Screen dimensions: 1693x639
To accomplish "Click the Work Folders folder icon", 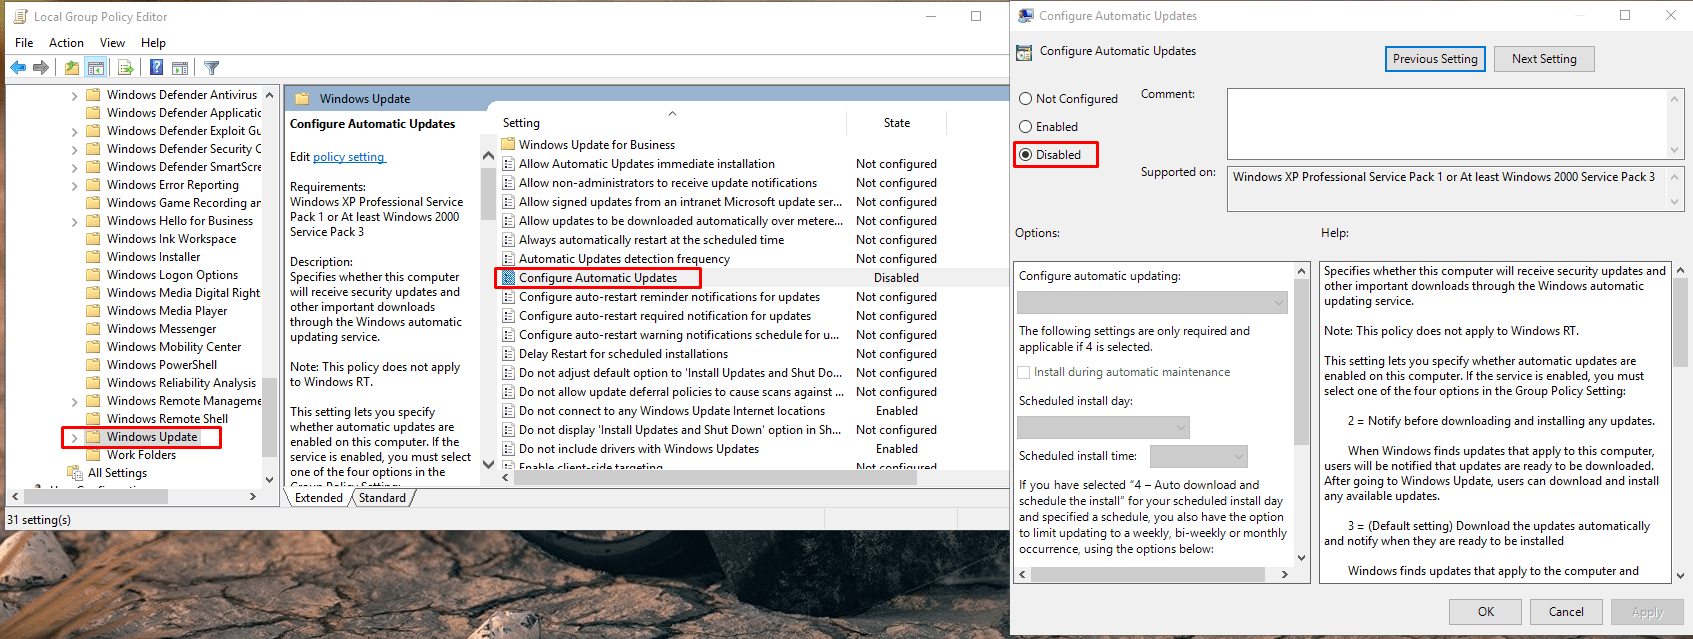I will 93,455.
